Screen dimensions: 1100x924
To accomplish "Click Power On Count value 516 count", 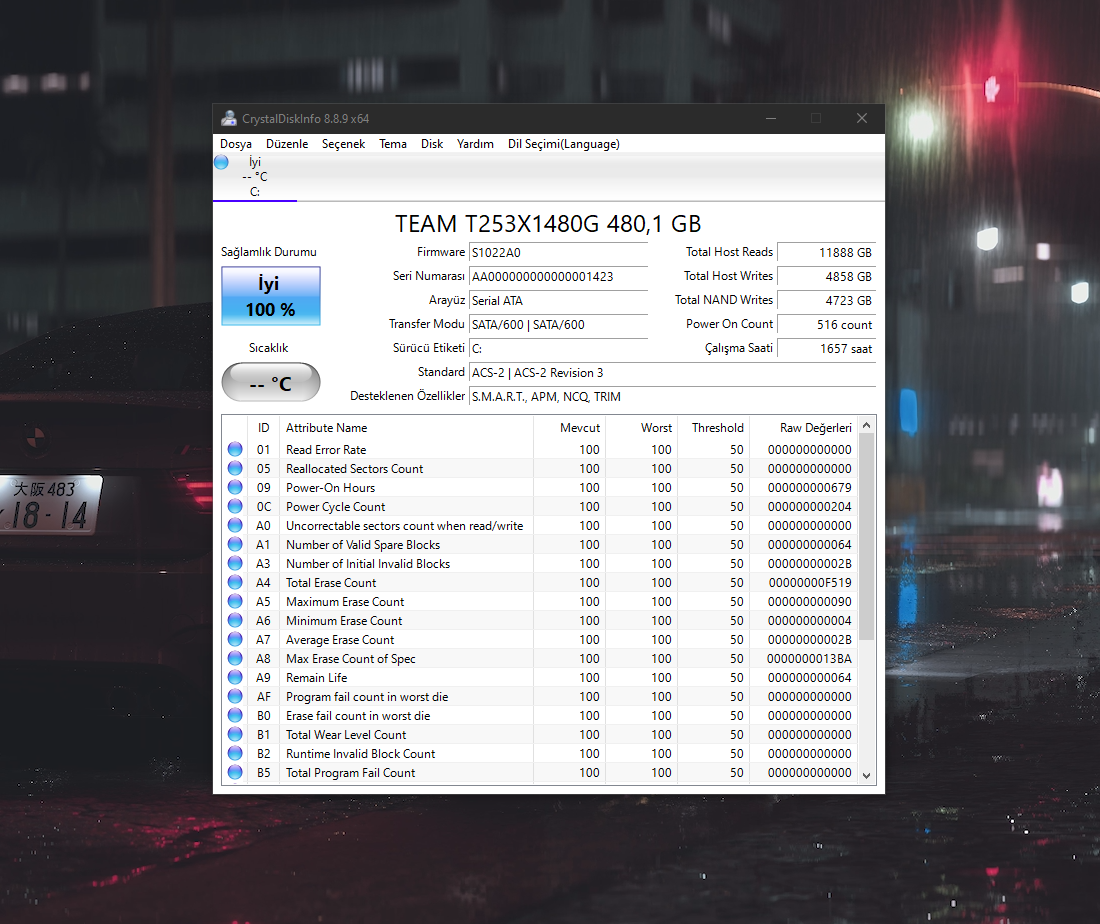I will click(x=827, y=325).
